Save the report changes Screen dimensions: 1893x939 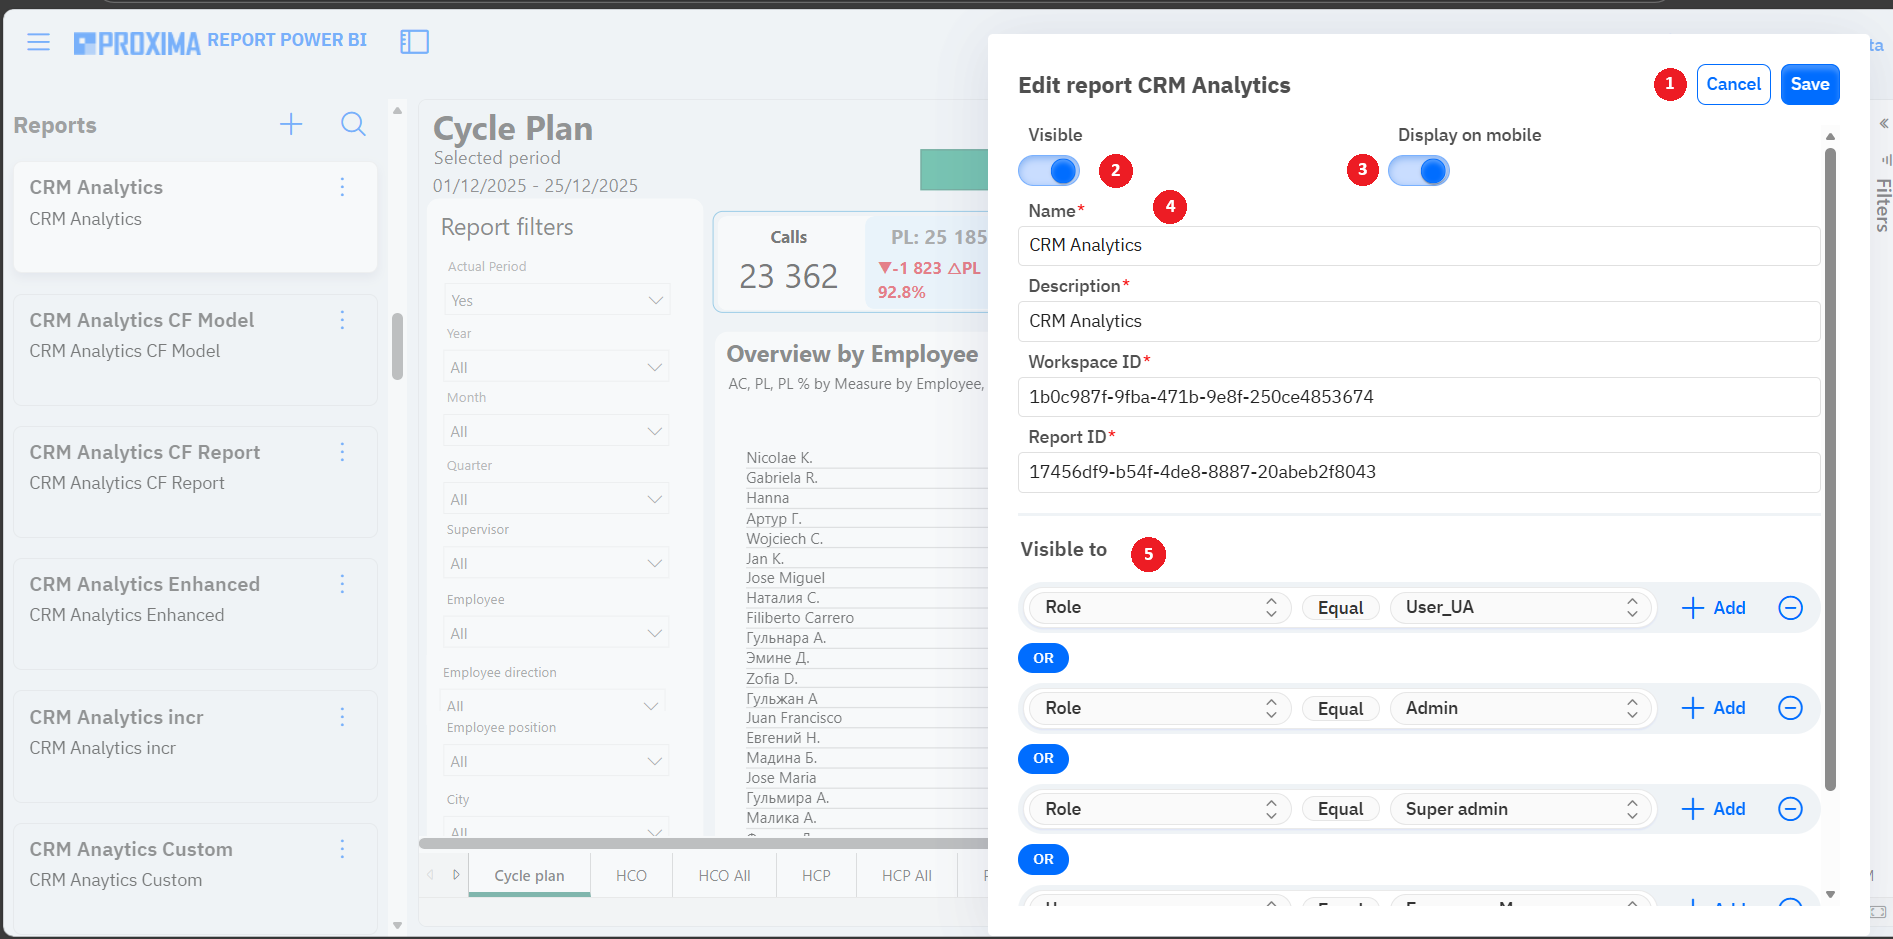(x=1809, y=85)
